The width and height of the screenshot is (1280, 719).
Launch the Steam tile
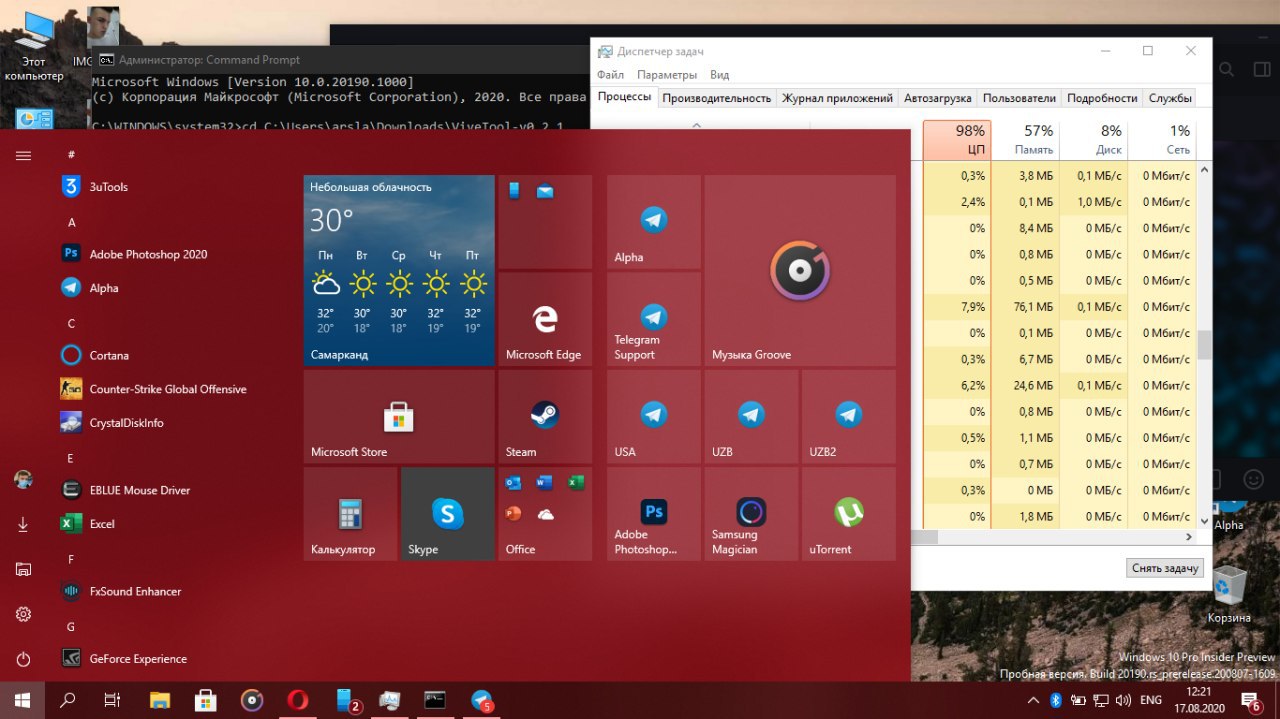click(x=545, y=416)
